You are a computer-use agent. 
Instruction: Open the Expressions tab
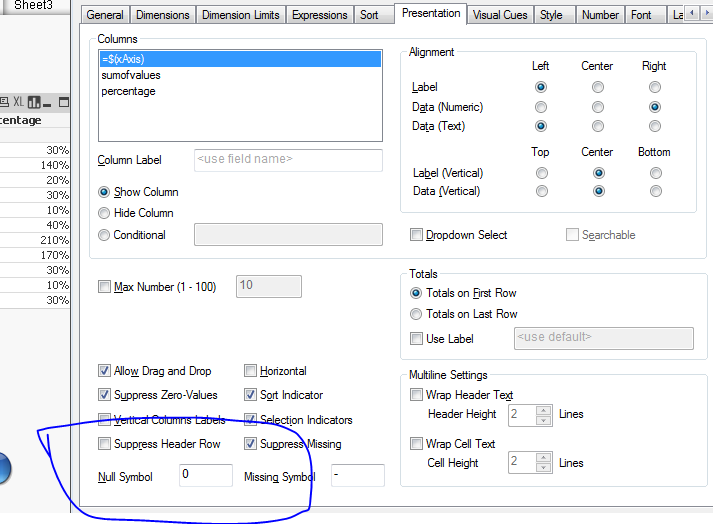point(321,15)
